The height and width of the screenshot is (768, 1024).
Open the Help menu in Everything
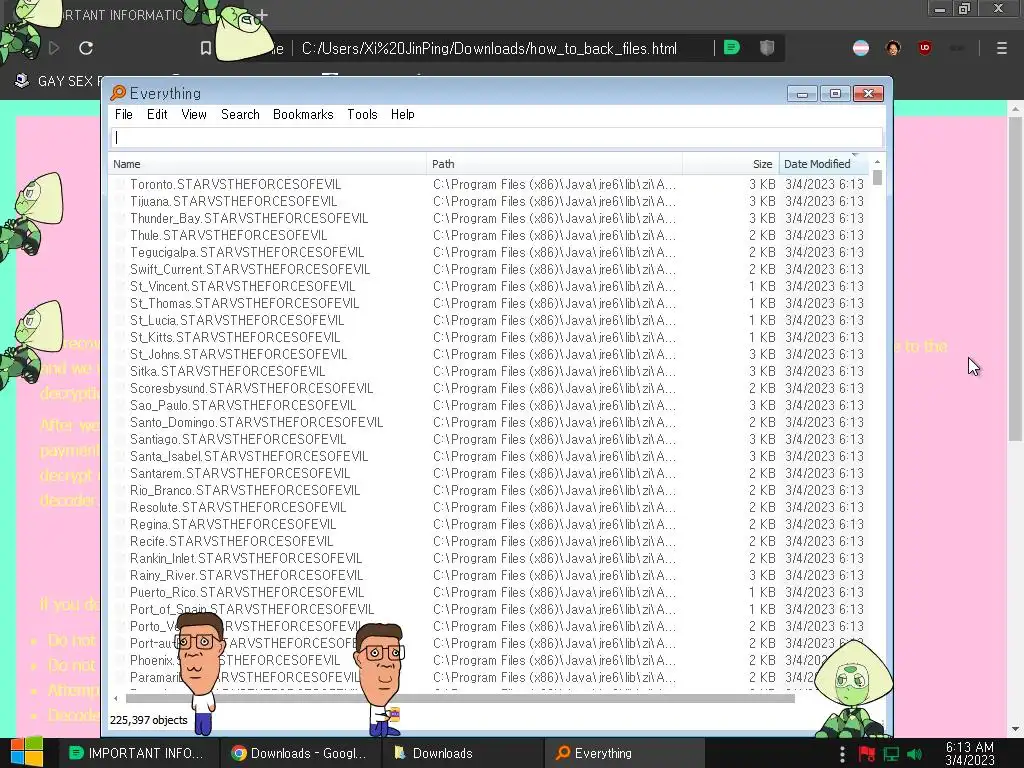402,114
